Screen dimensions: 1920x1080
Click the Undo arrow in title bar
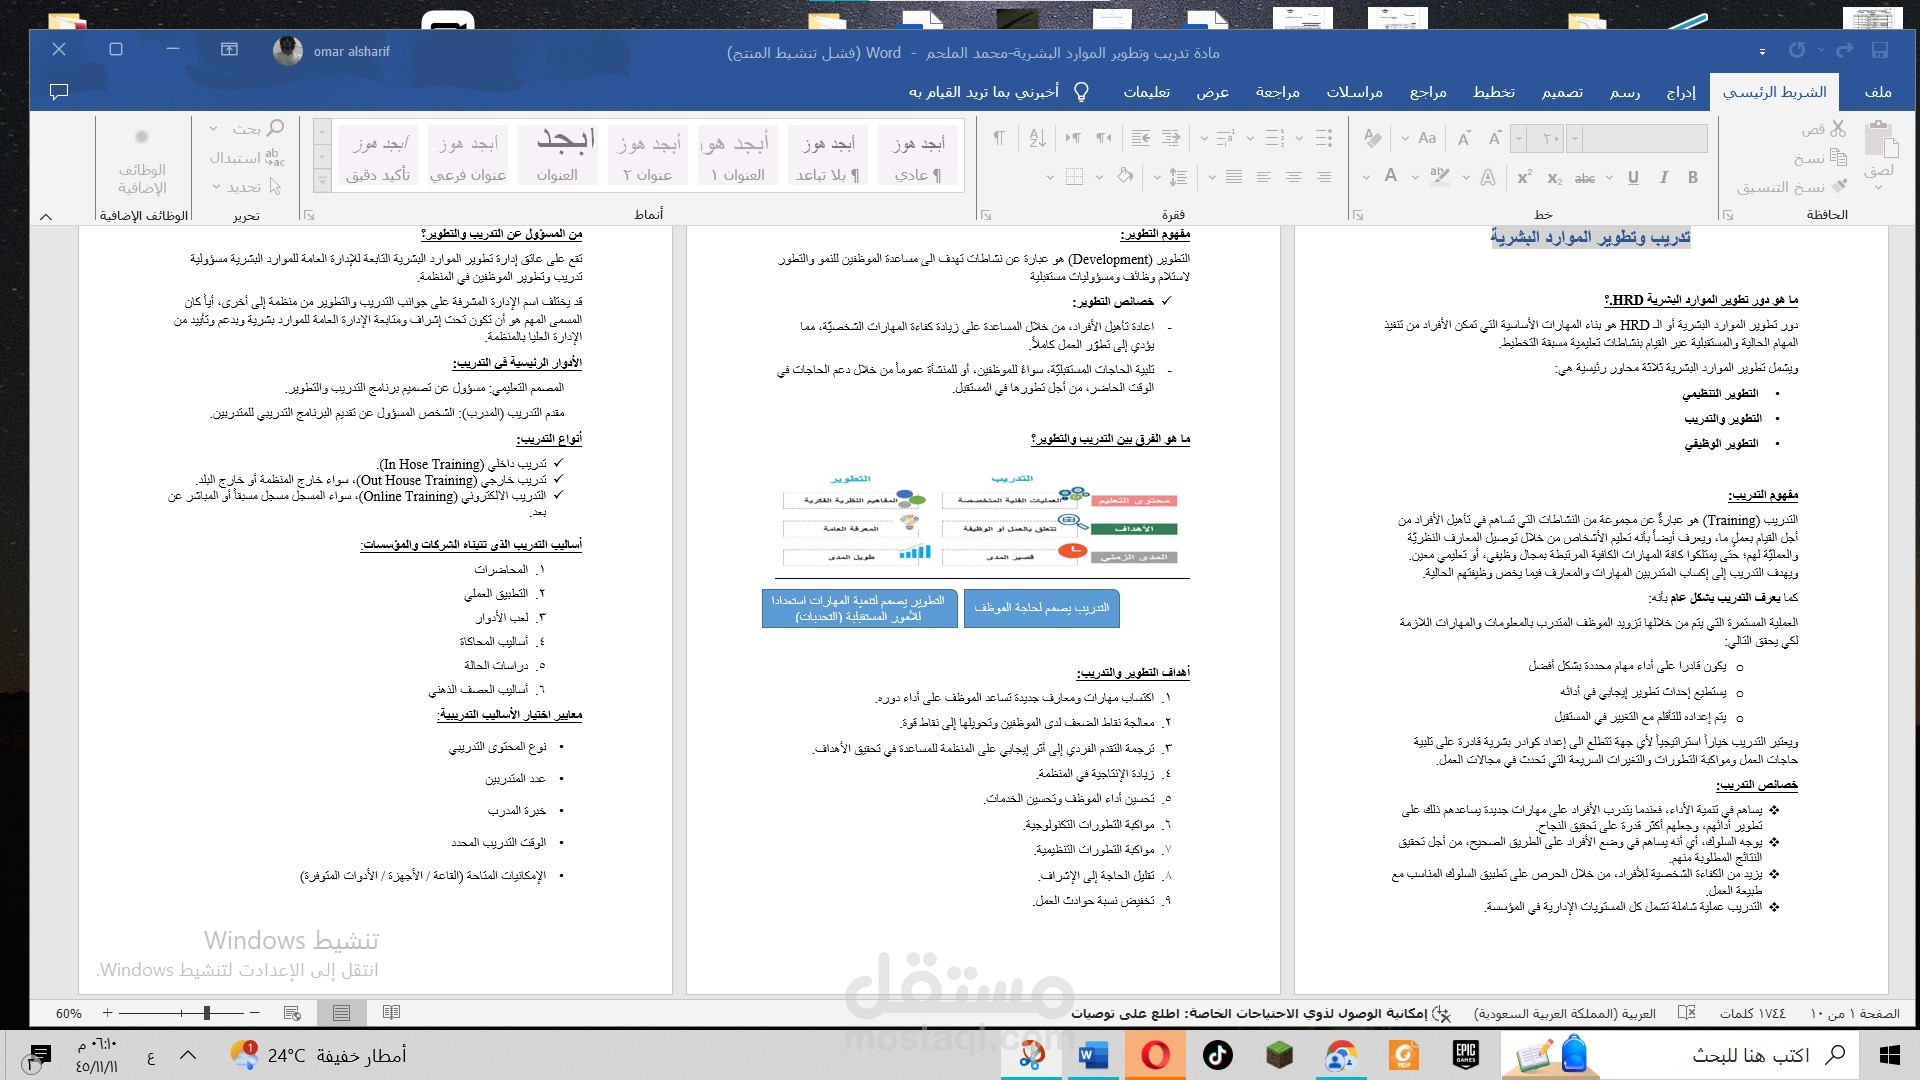1844,50
